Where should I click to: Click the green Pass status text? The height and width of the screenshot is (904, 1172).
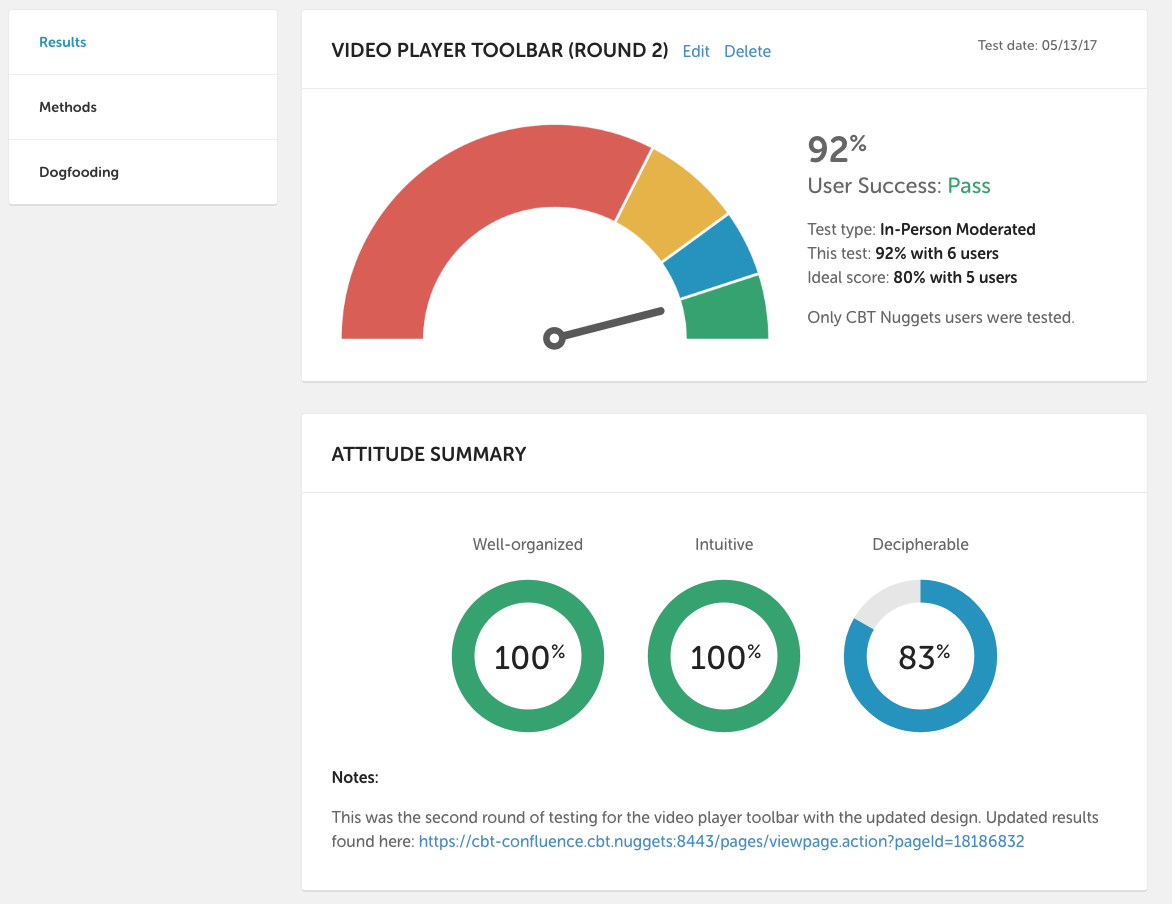pos(969,186)
